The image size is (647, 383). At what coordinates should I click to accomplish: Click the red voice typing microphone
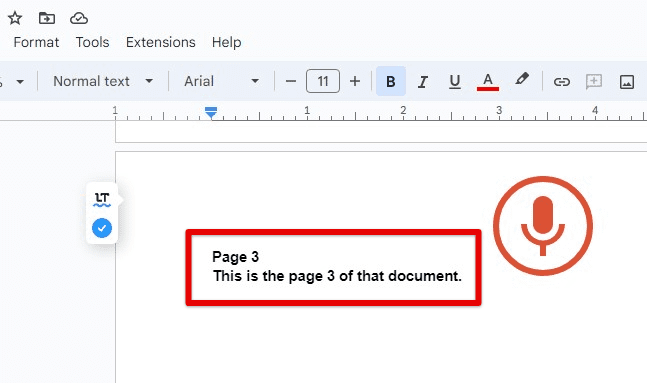(x=543, y=225)
